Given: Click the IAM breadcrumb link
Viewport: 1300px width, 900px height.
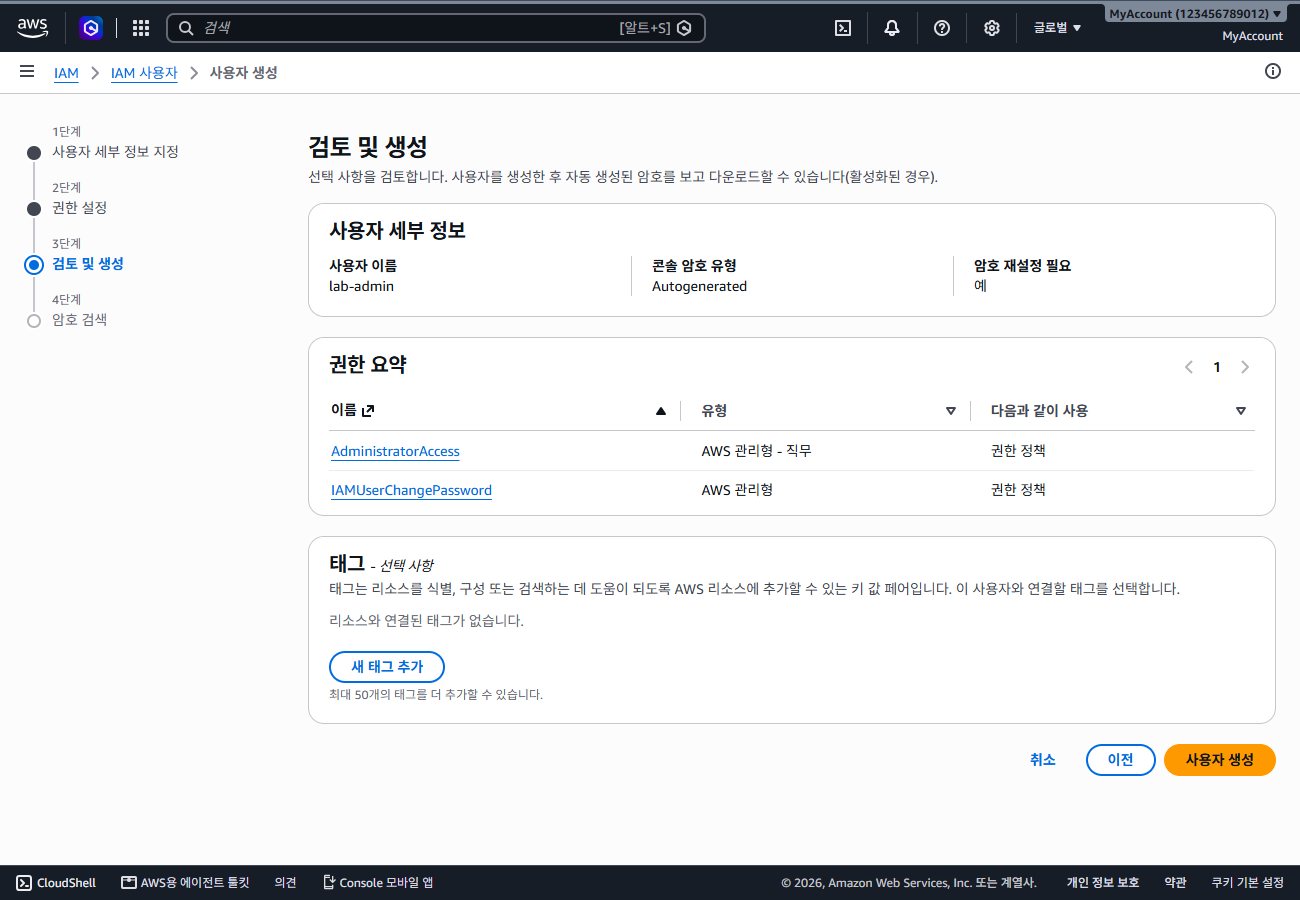Looking at the screenshot, I should coord(66,73).
